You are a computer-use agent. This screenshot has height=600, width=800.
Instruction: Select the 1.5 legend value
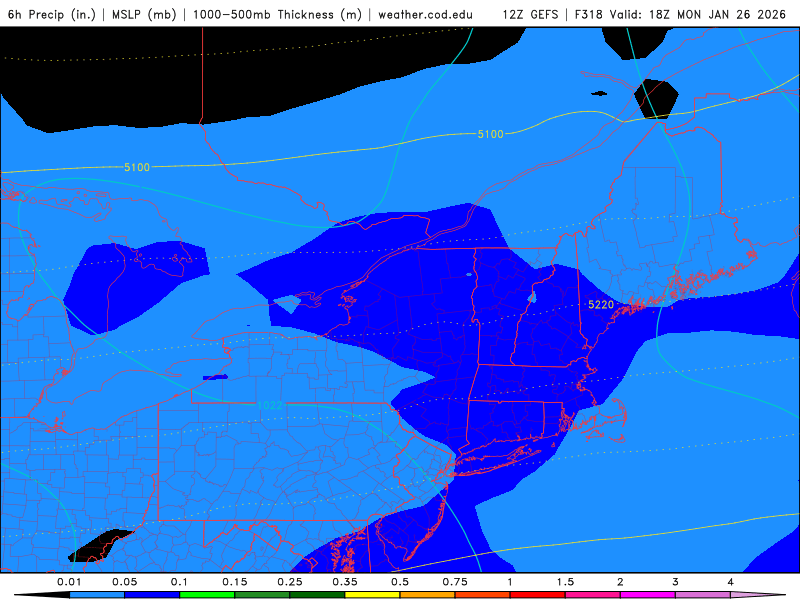tap(565, 582)
